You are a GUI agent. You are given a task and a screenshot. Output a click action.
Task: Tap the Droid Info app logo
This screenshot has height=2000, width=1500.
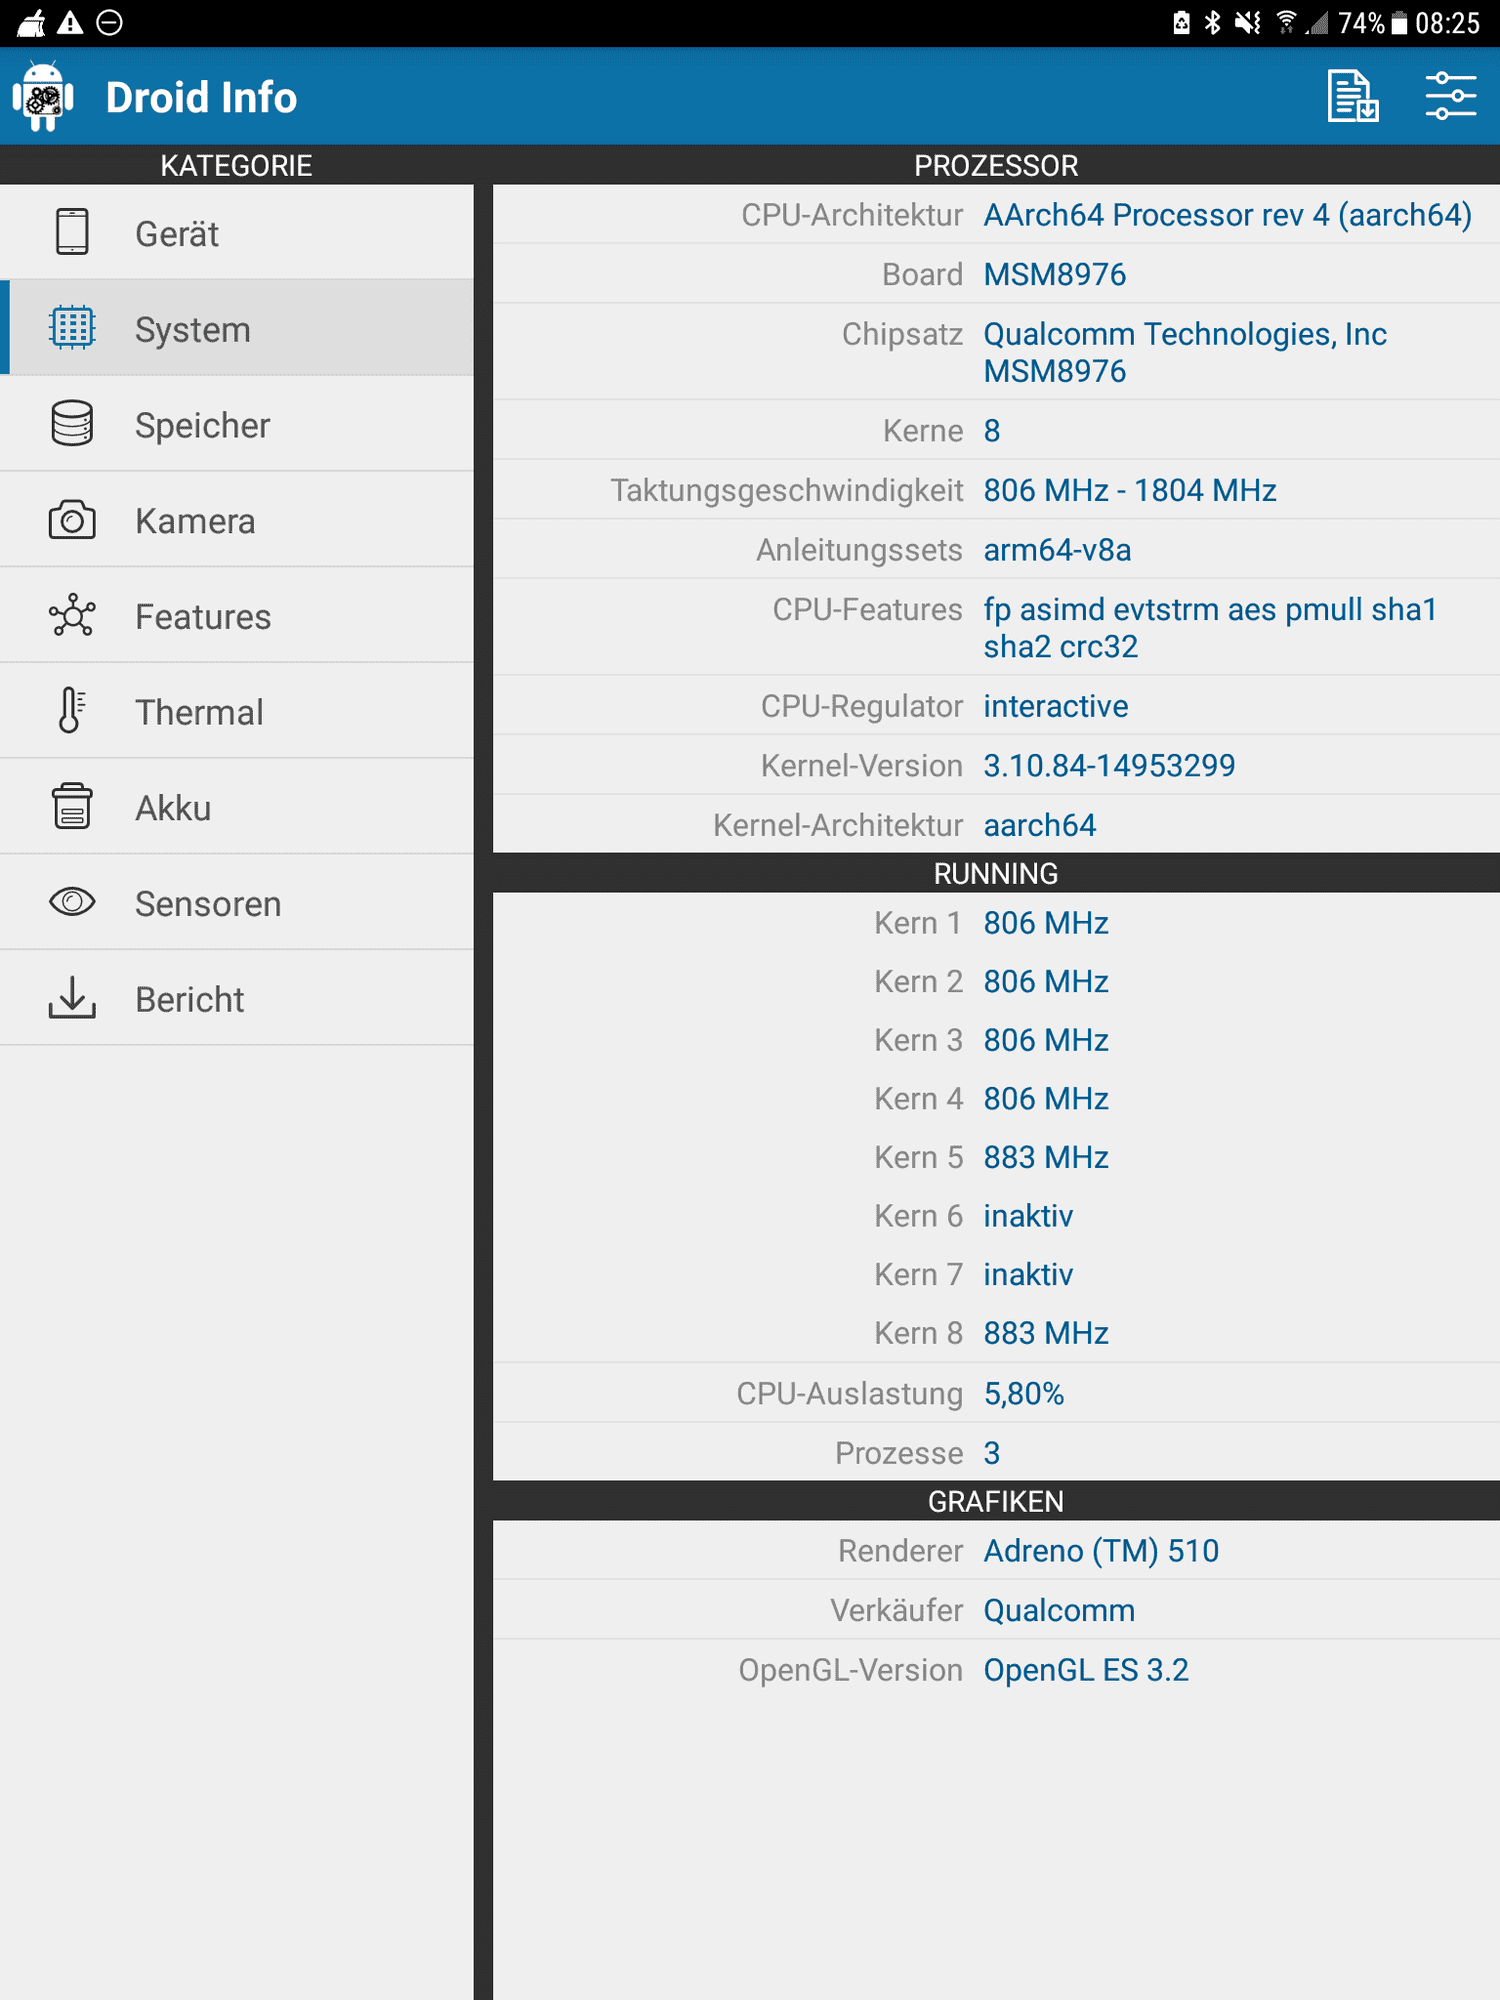point(43,97)
